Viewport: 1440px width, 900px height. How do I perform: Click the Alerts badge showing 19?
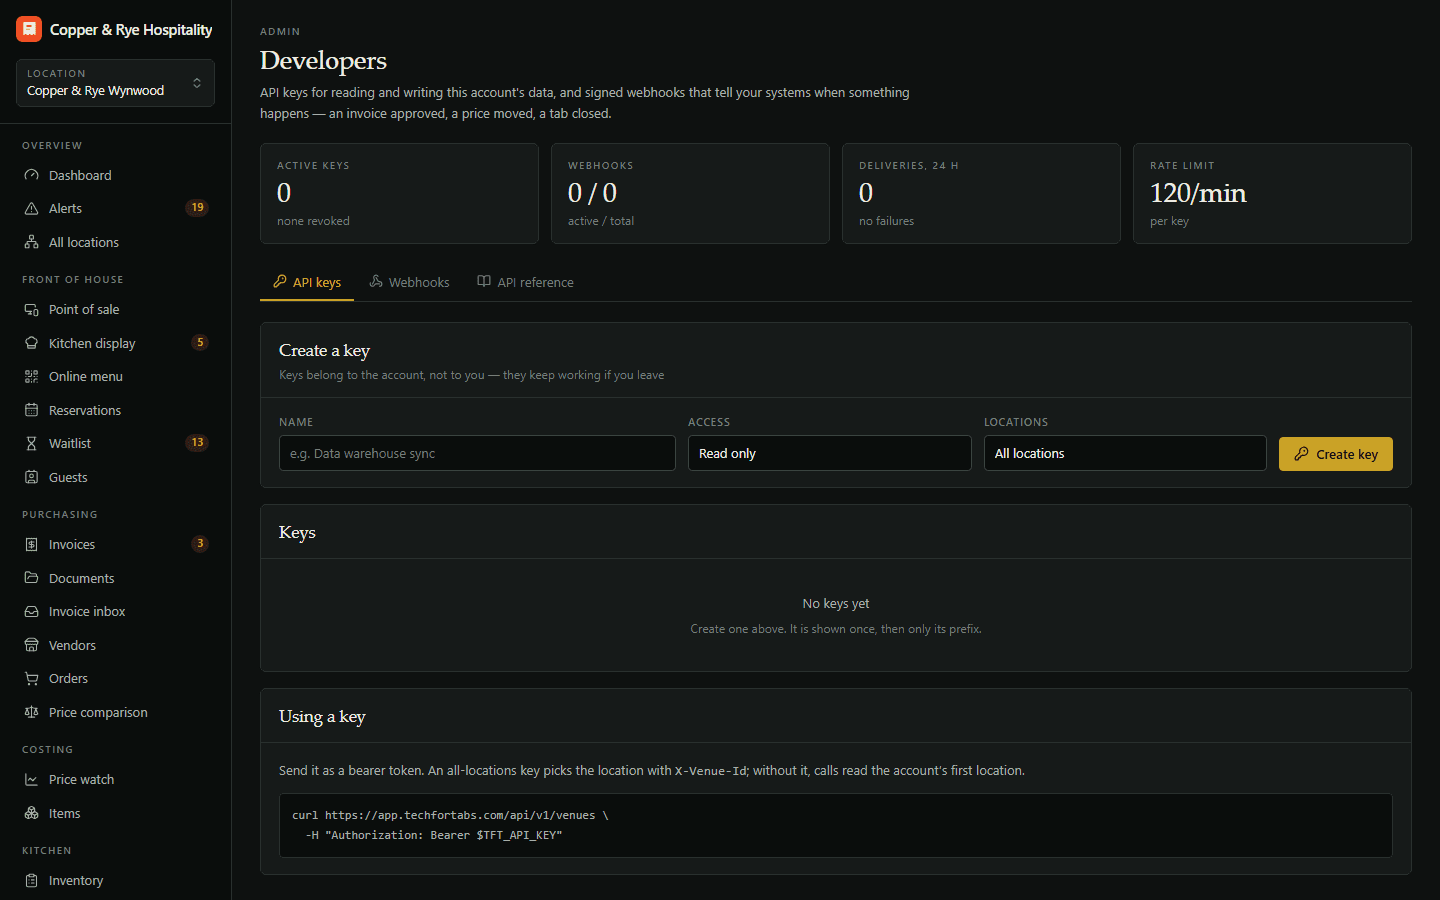point(197,208)
